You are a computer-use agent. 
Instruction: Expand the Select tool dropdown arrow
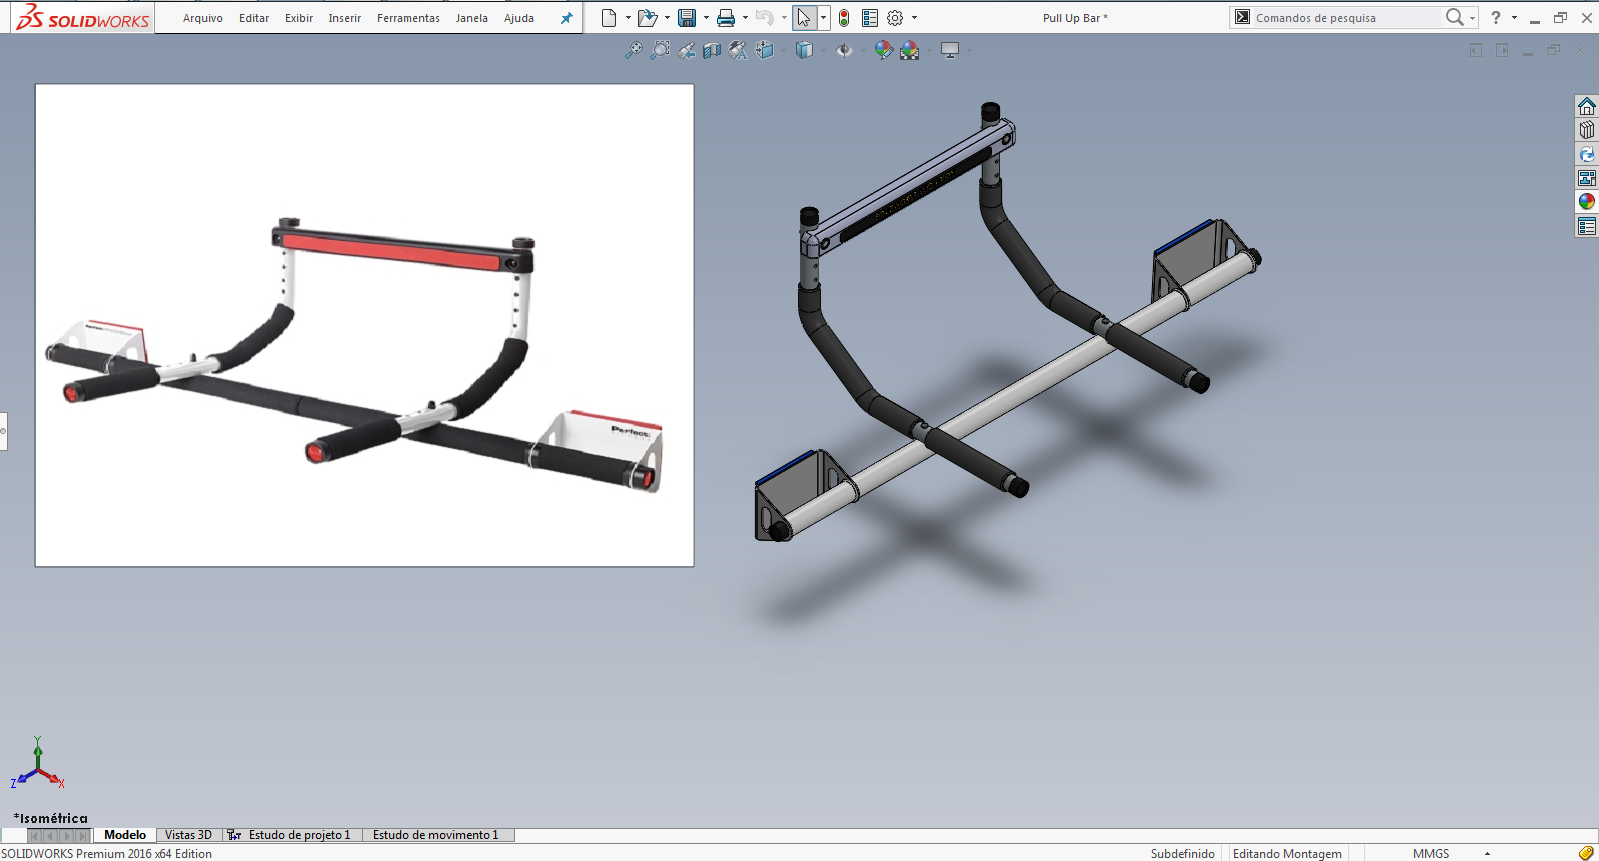[823, 18]
